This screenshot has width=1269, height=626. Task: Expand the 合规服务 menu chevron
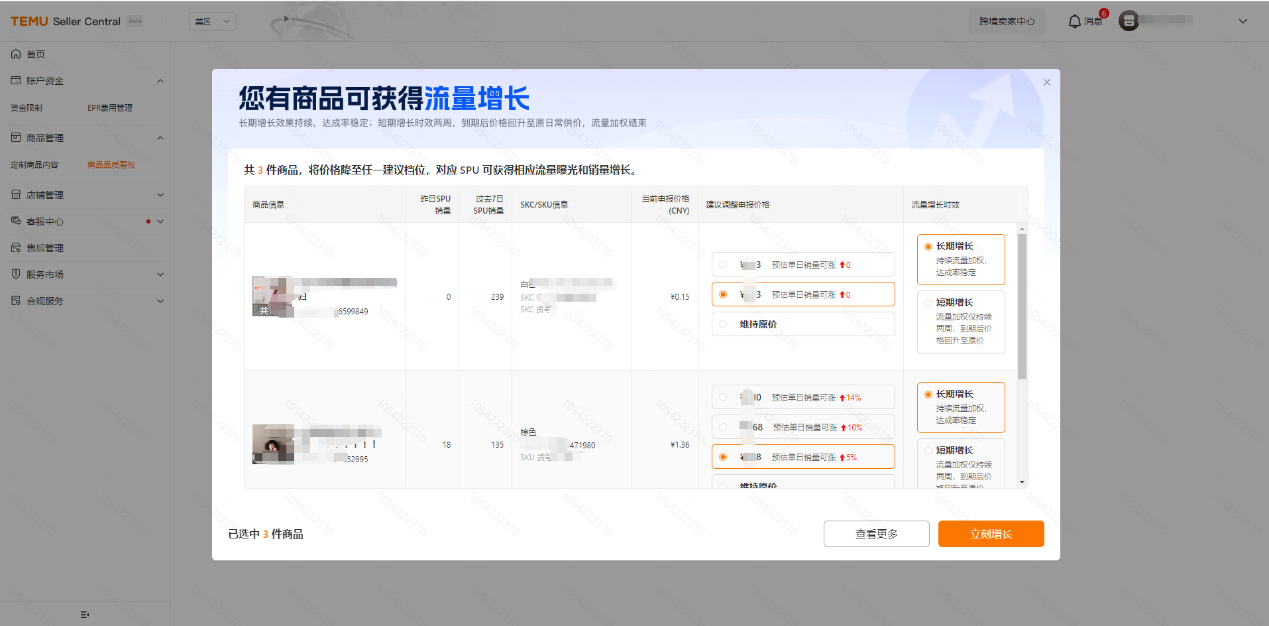click(160, 301)
